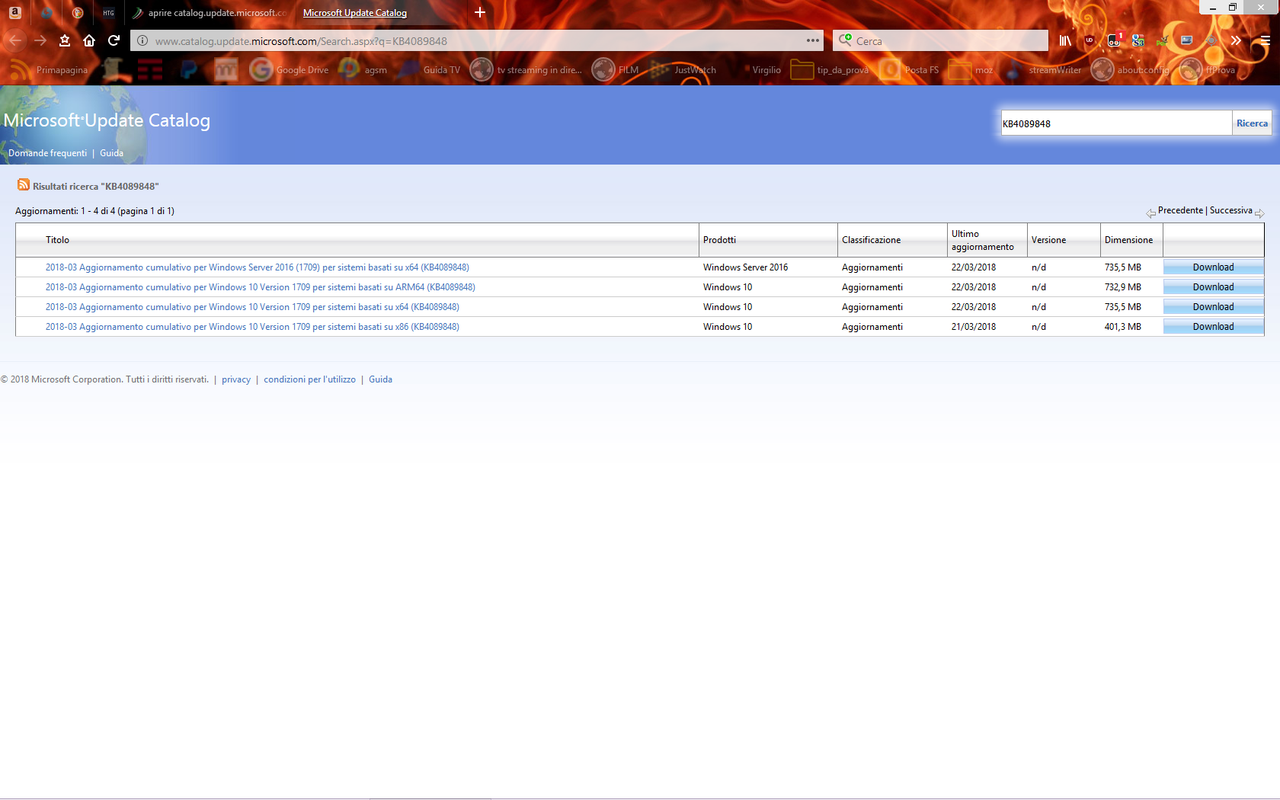
Task: Open the uBlock Origin shield icon
Action: coord(1090,41)
